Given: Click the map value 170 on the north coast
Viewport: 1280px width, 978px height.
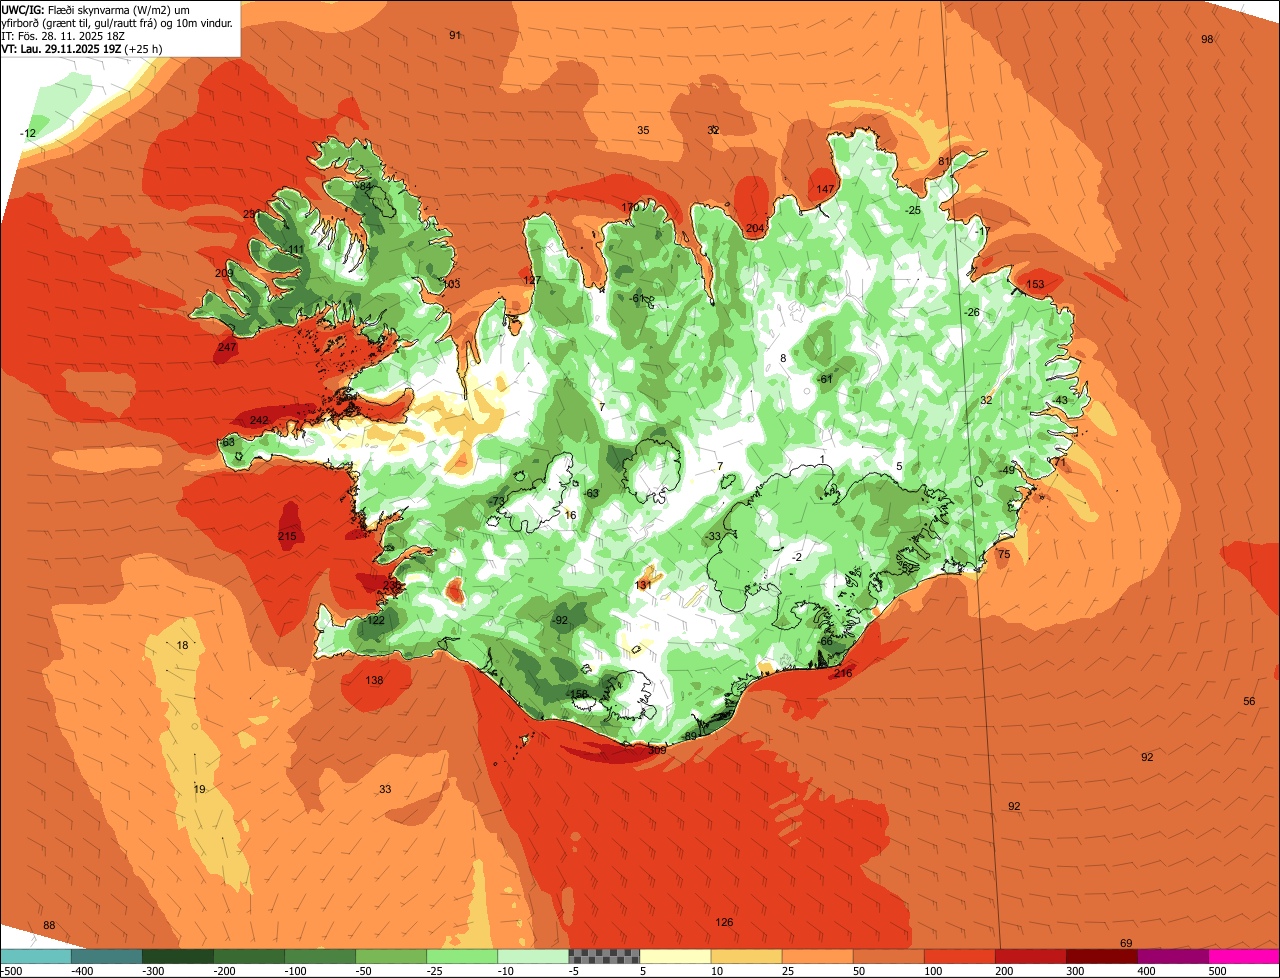Looking at the screenshot, I should click(x=630, y=207).
